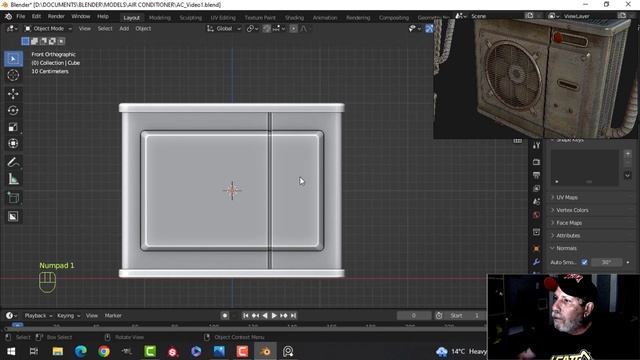Click the Start frame field
This screenshot has height=360, width=640.
(x=464, y=316)
